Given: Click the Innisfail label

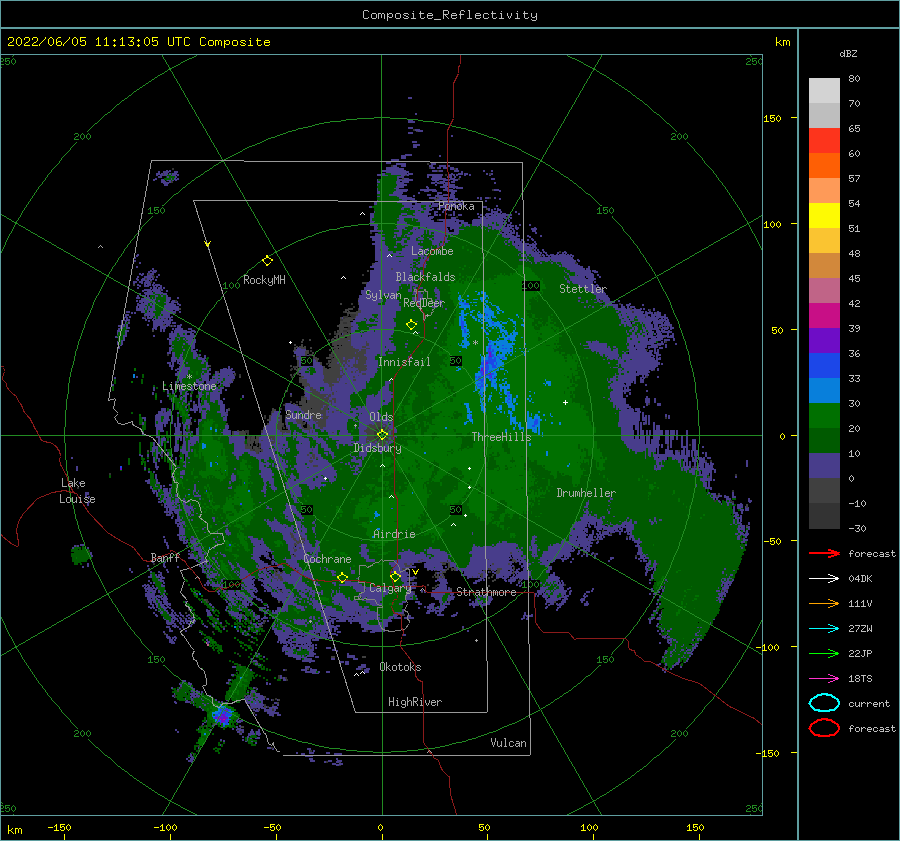Looking at the screenshot, I should (404, 362).
